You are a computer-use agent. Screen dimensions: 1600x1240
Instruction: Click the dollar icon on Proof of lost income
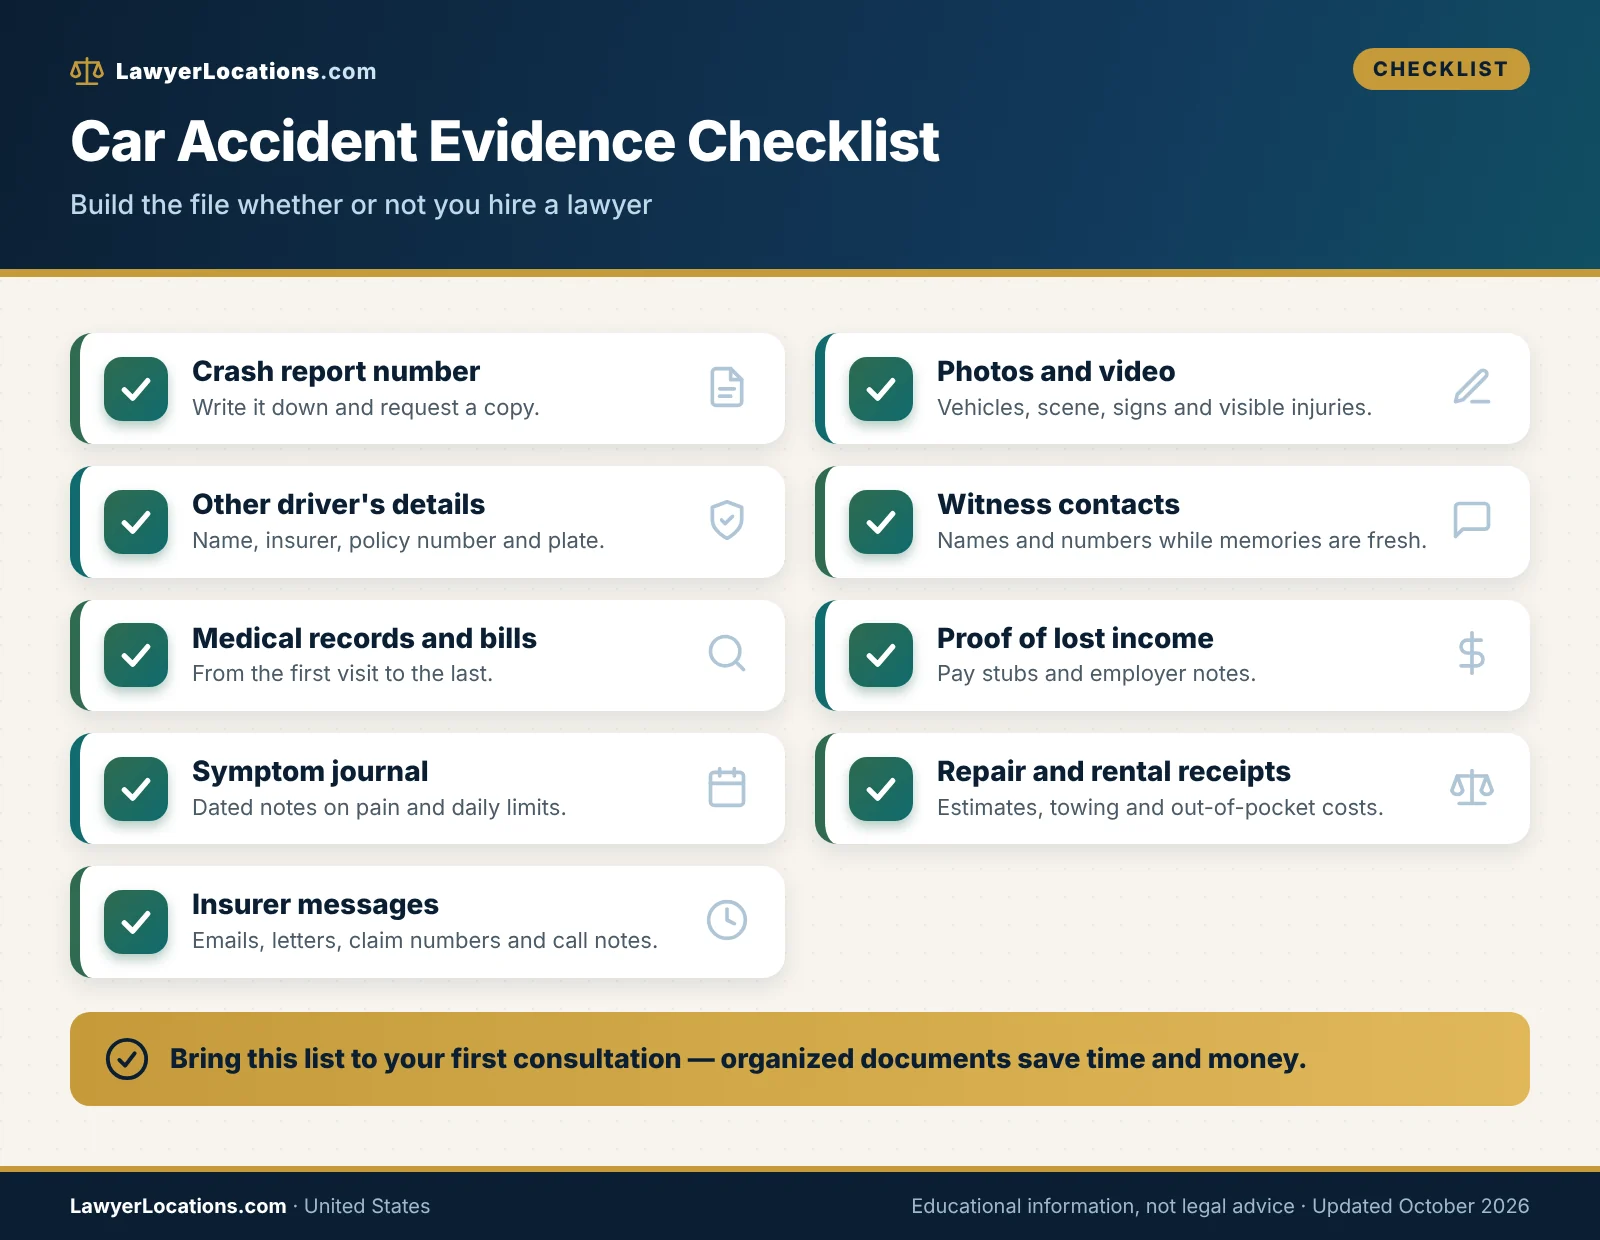tap(1472, 654)
